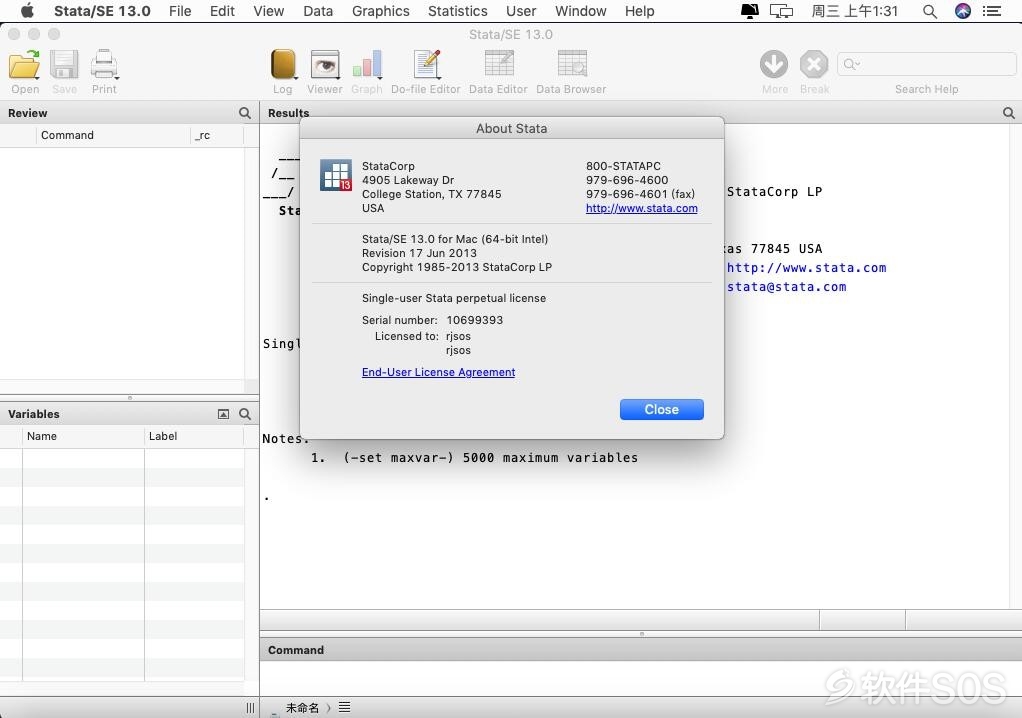This screenshot has height=718, width=1022.
Task: Open the End-User License Agreement link
Action: coord(439,372)
